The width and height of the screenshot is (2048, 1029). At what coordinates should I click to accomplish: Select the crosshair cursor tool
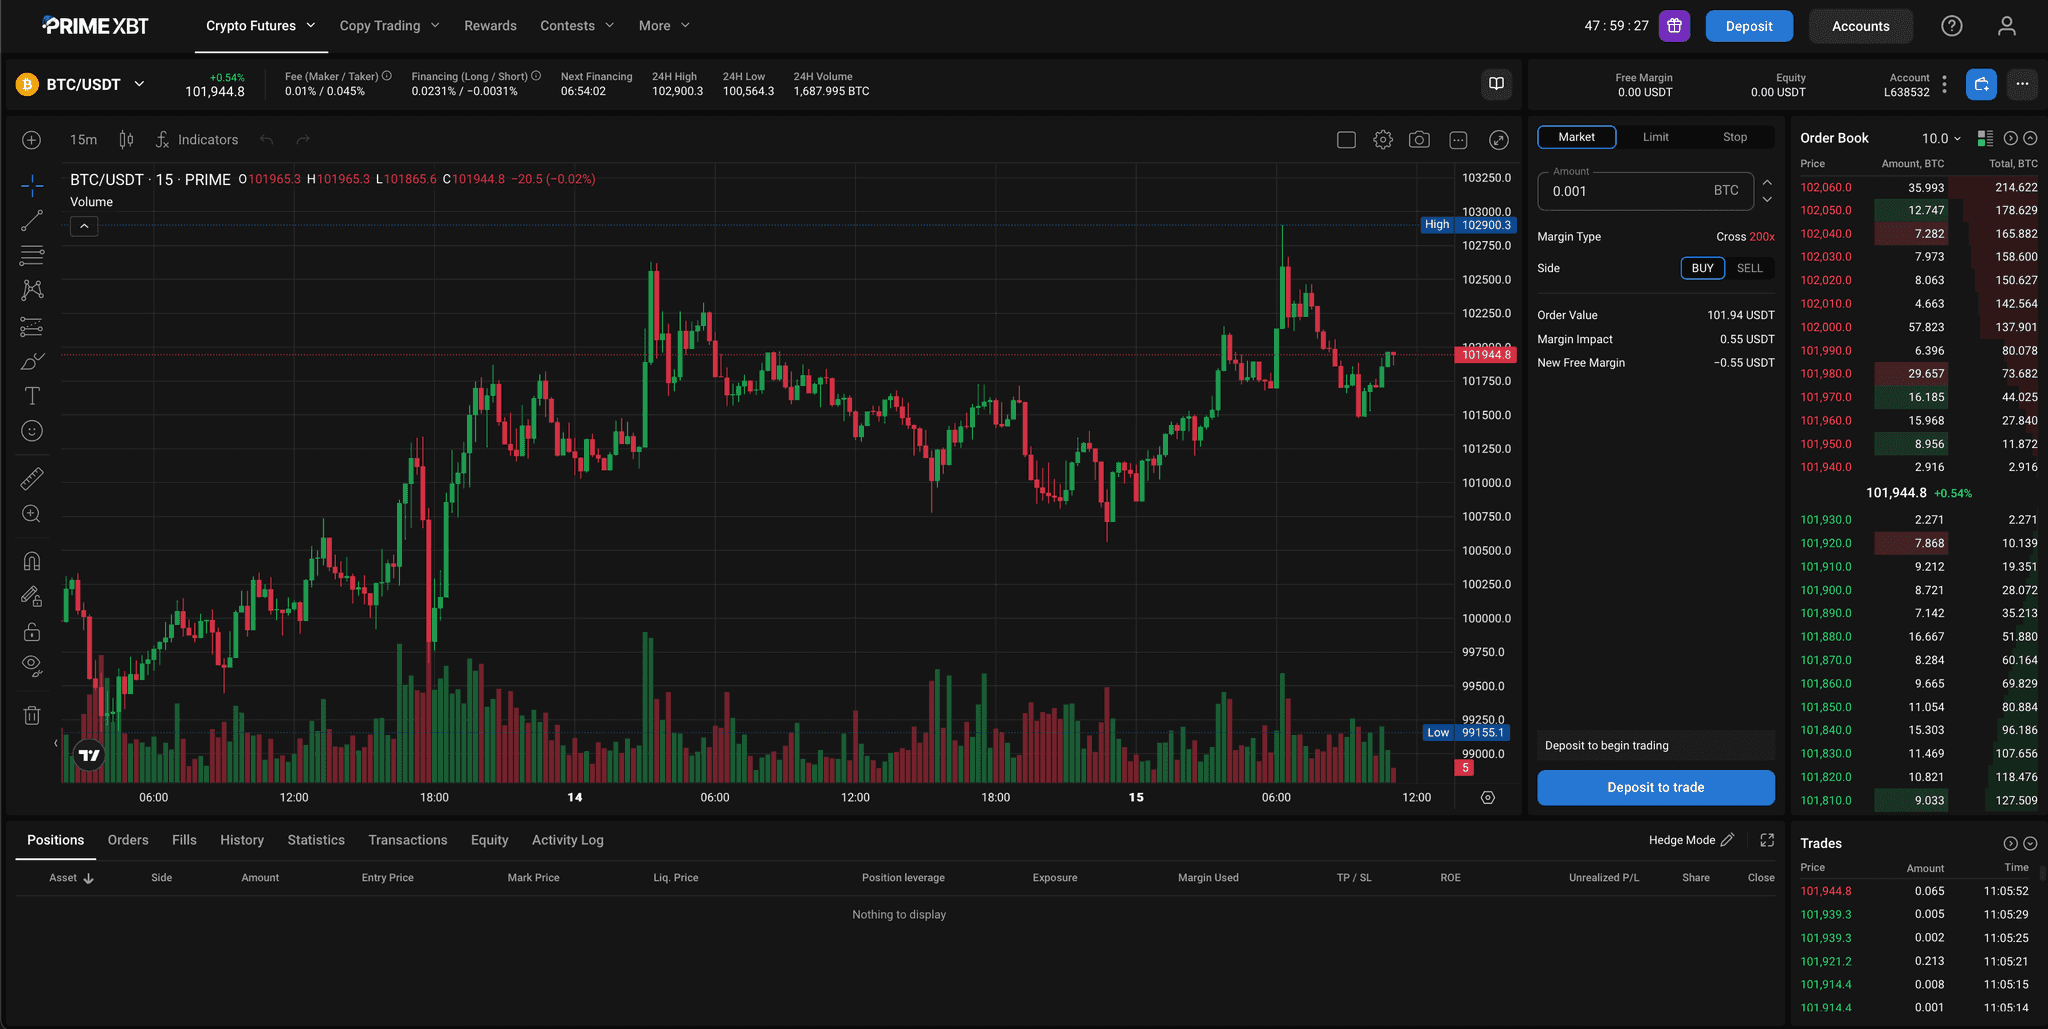31,186
